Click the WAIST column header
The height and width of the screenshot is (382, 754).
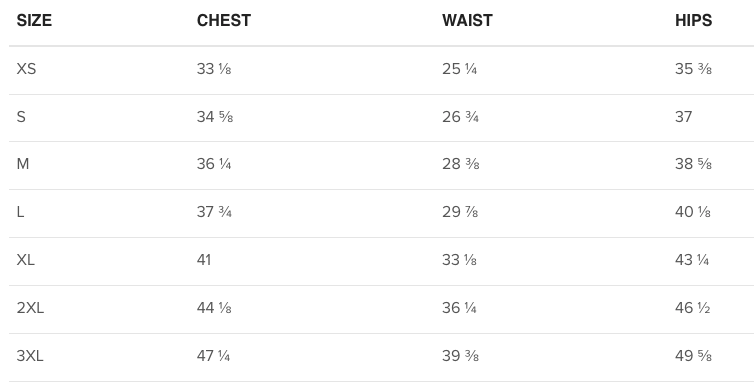coord(467,21)
